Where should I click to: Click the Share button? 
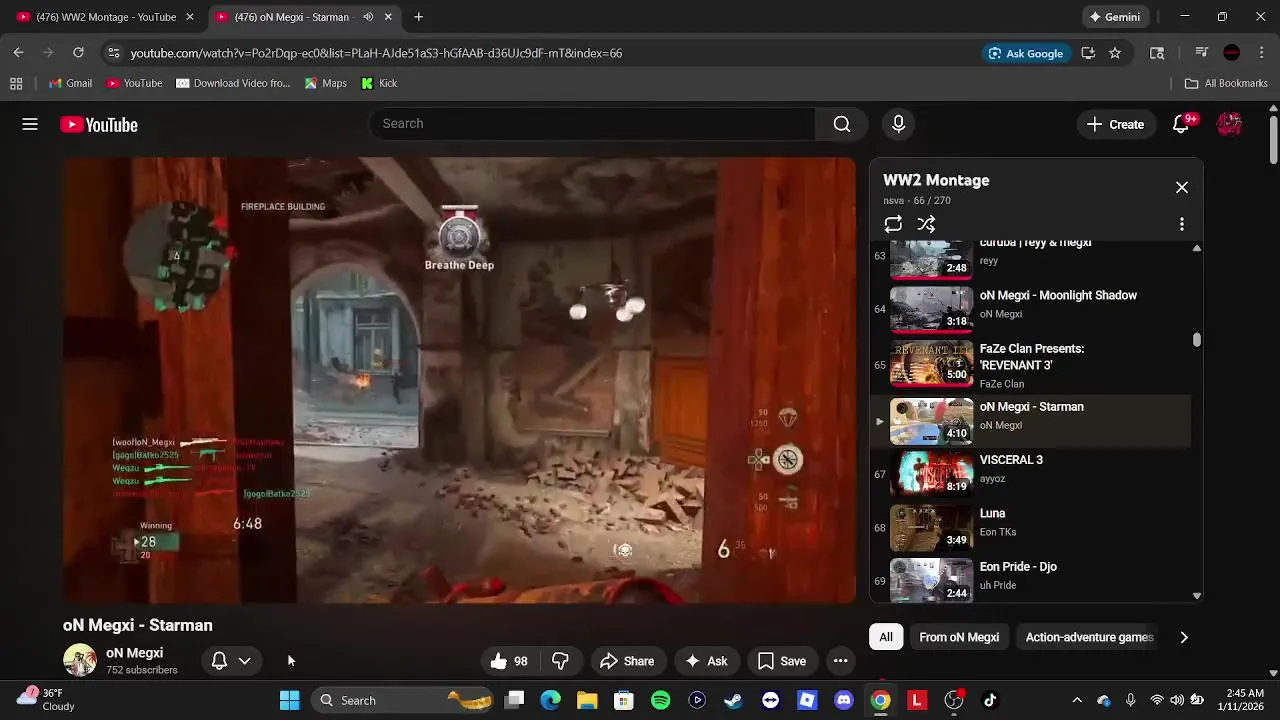(627, 661)
